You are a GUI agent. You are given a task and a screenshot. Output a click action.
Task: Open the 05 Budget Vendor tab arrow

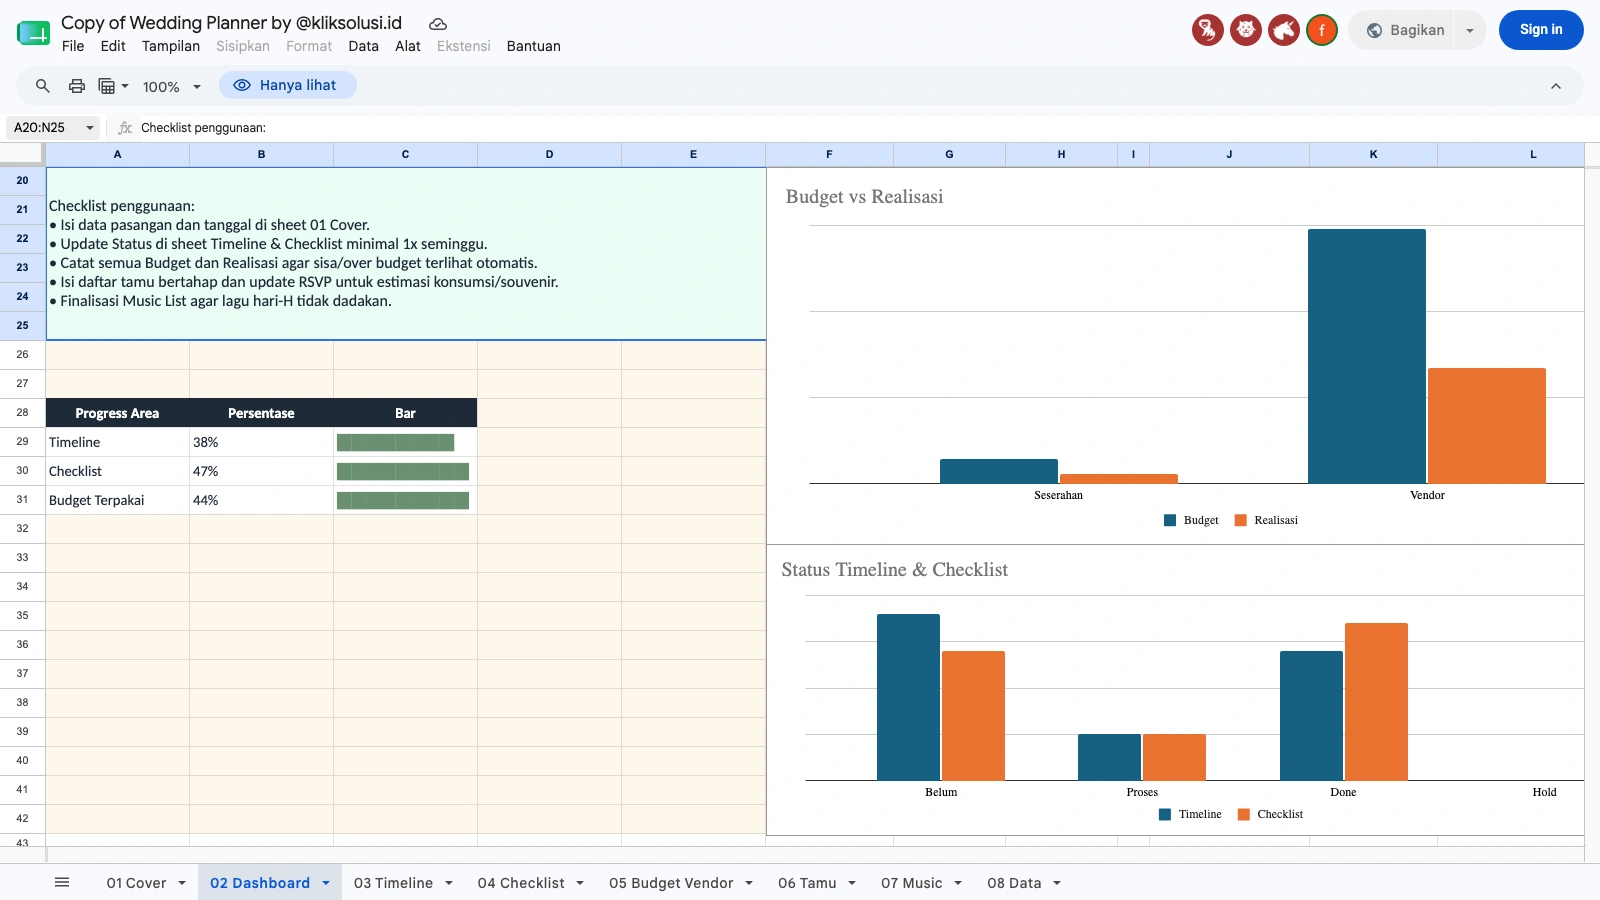click(749, 883)
